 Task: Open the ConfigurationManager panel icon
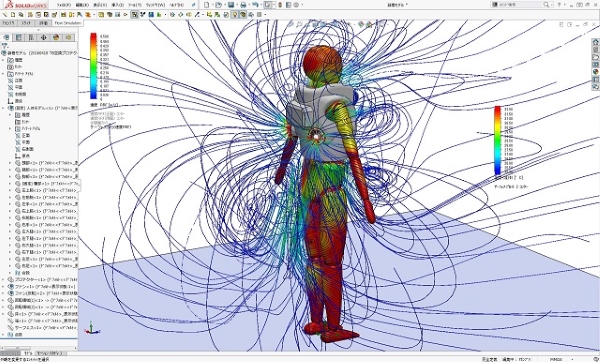coord(31,37)
